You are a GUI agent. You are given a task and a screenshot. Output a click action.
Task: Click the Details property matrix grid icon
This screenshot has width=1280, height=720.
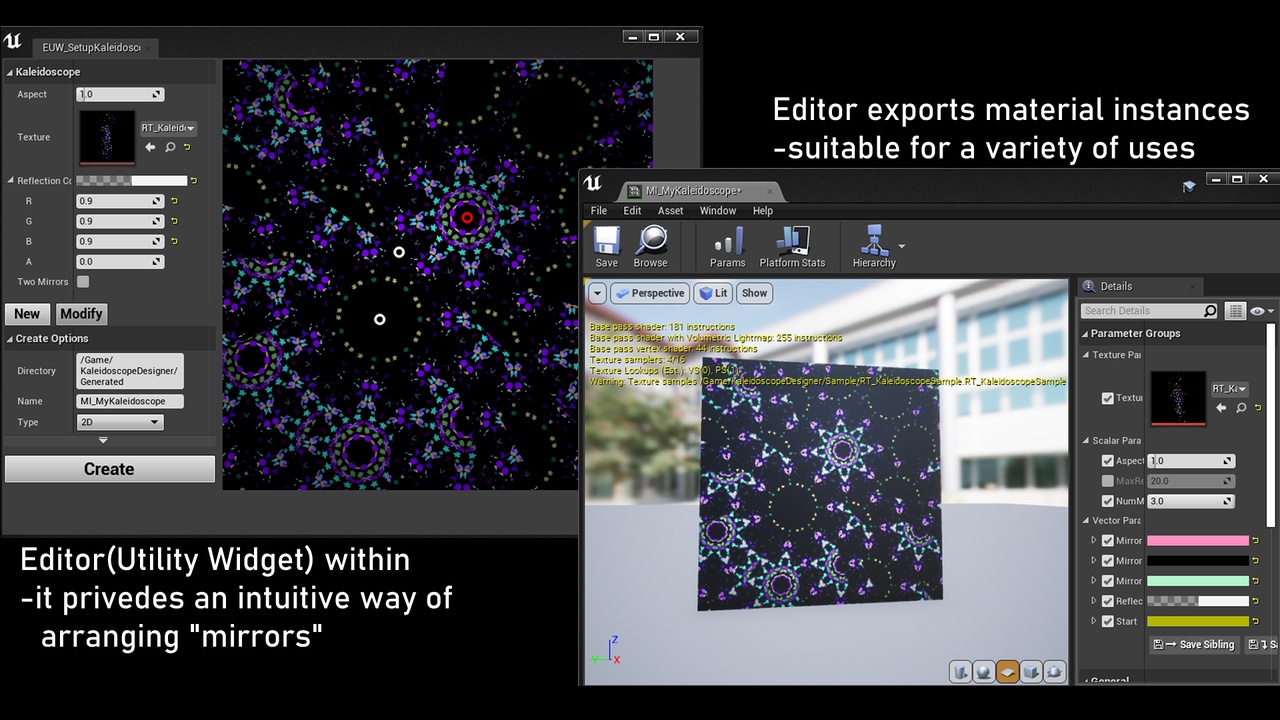(1236, 311)
